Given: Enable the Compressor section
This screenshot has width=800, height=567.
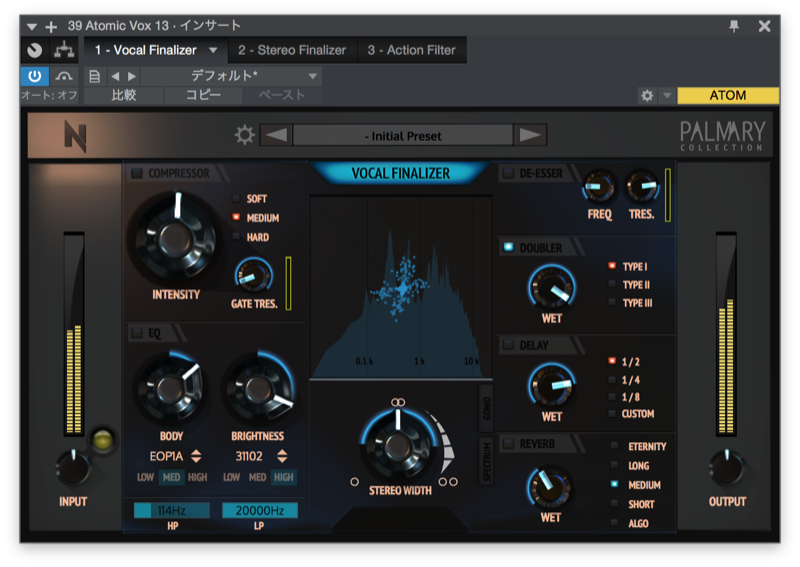Looking at the screenshot, I should tap(137, 174).
